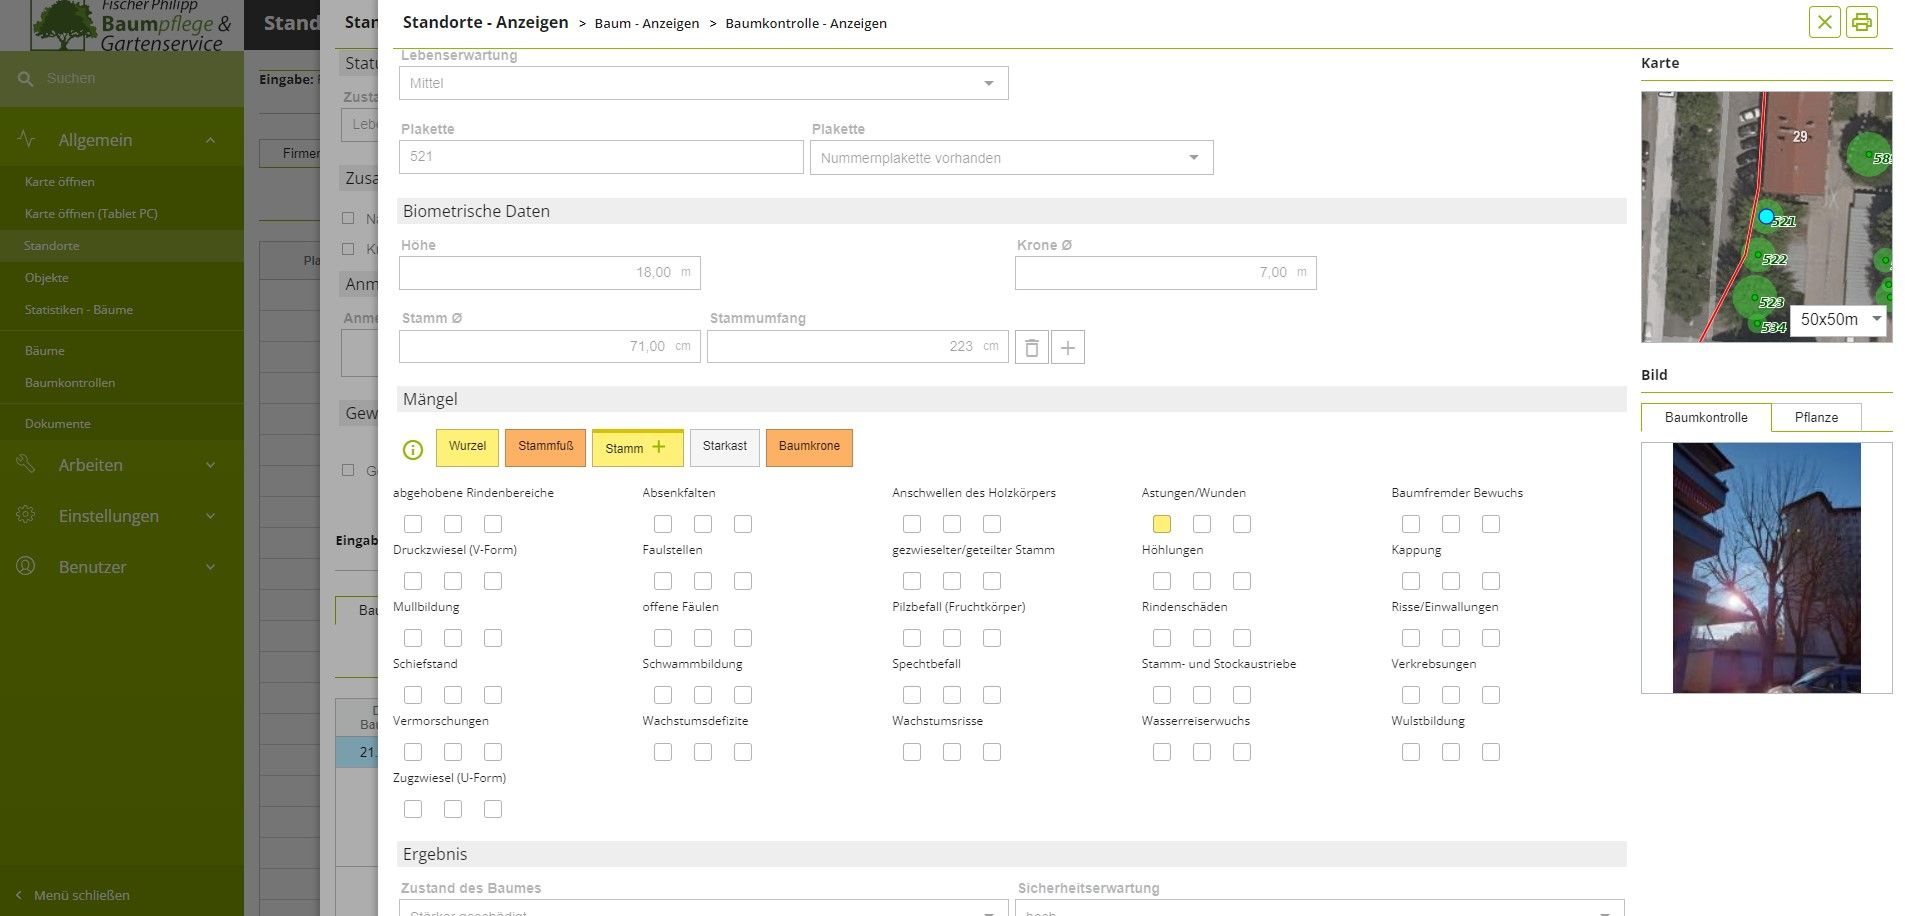Click the print icon in header
This screenshot has height=916, width=1905.
click(x=1861, y=22)
